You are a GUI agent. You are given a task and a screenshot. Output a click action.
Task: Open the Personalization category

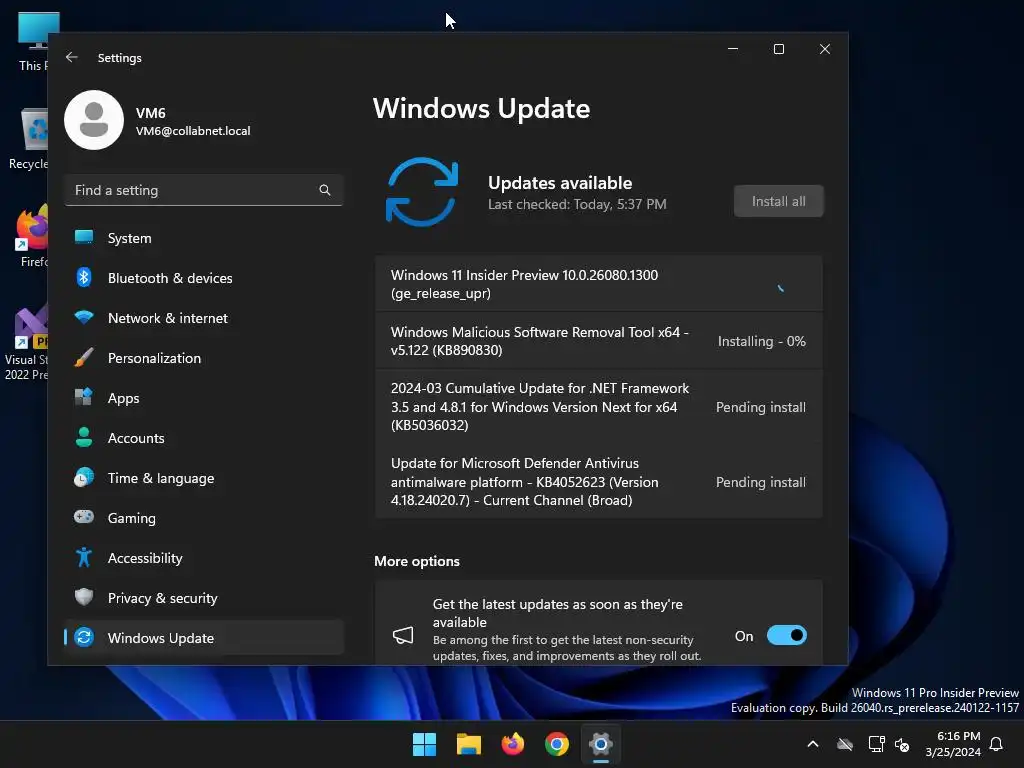(x=204, y=358)
